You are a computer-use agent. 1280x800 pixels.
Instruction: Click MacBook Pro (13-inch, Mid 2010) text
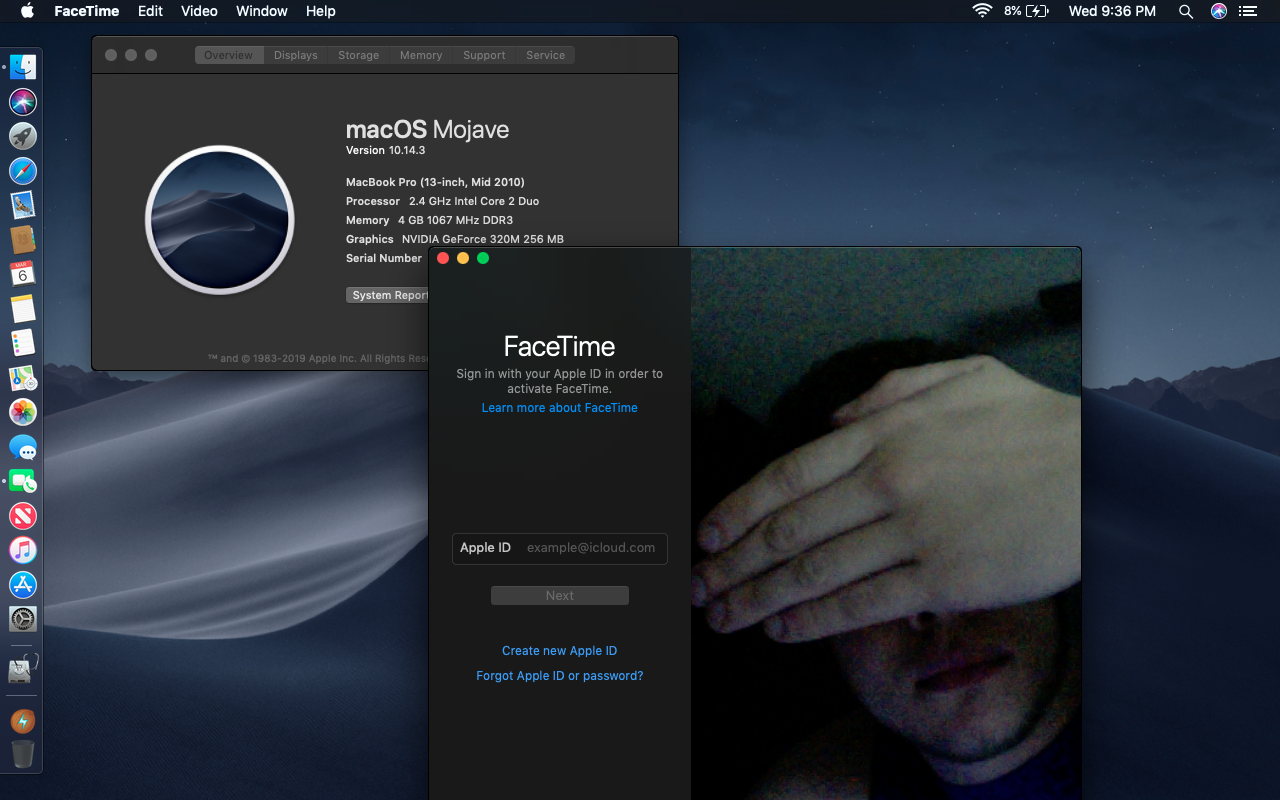click(435, 182)
